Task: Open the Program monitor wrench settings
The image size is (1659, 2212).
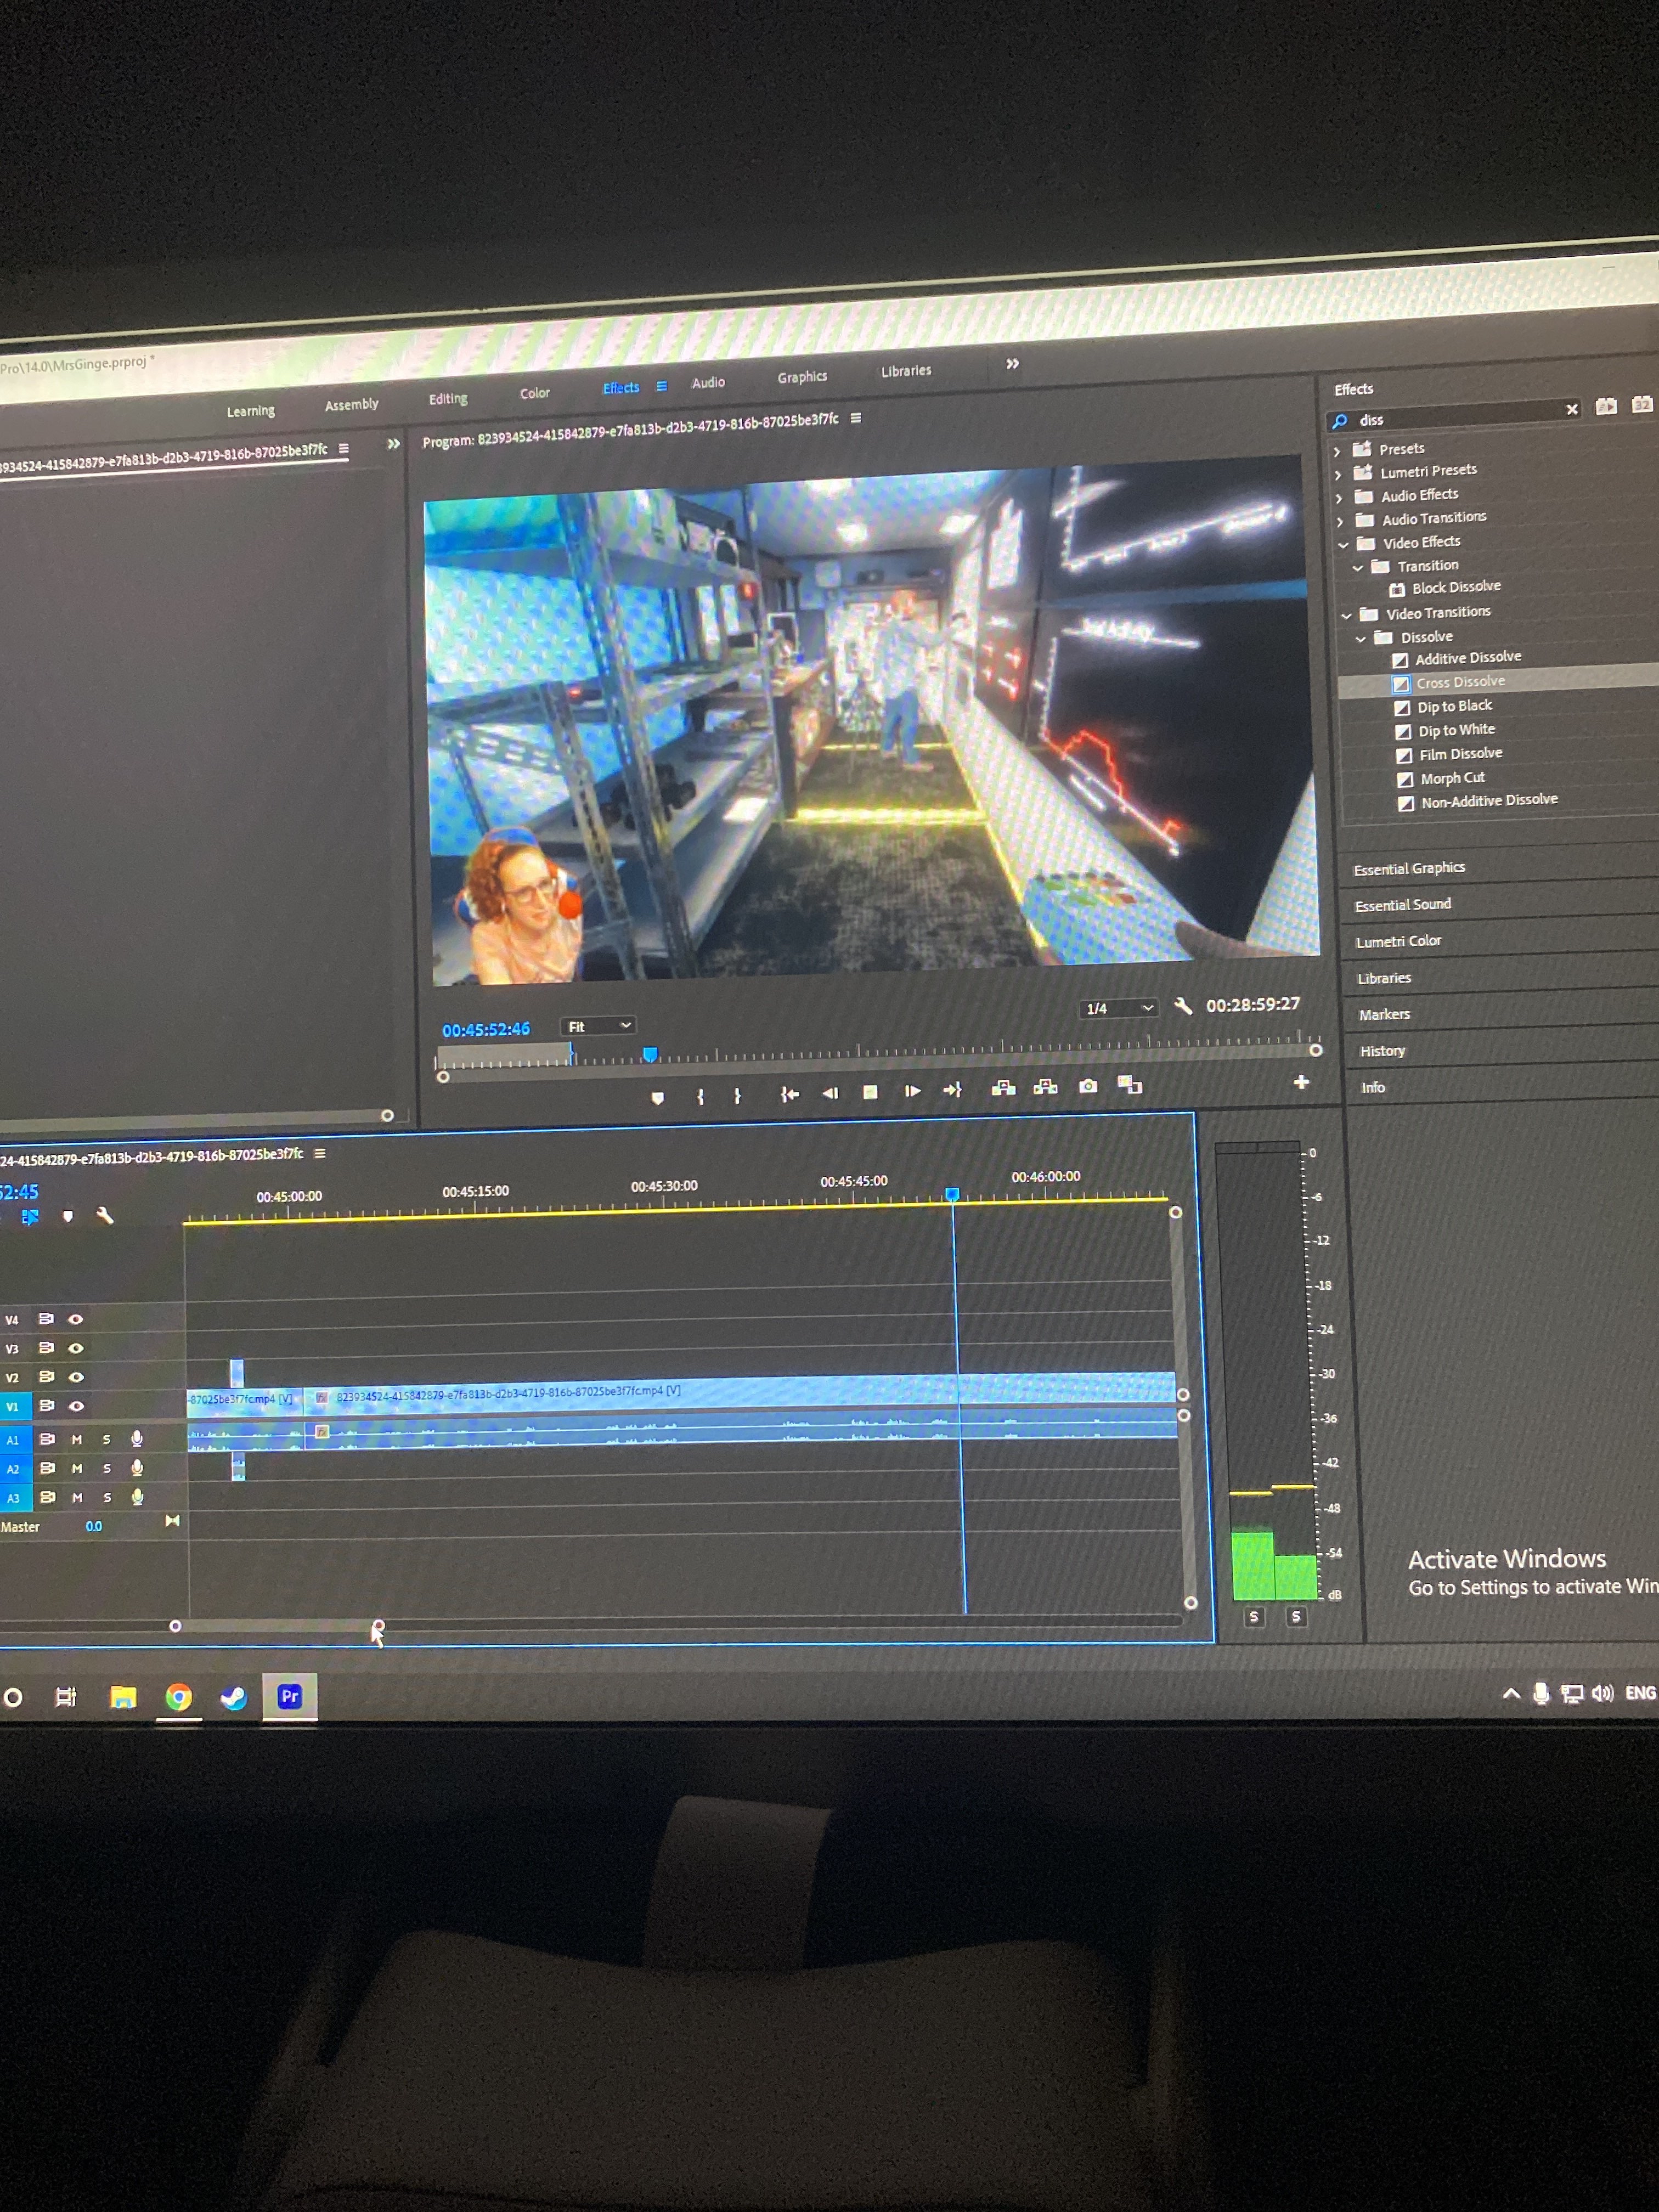Action: (x=1183, y=1006)
